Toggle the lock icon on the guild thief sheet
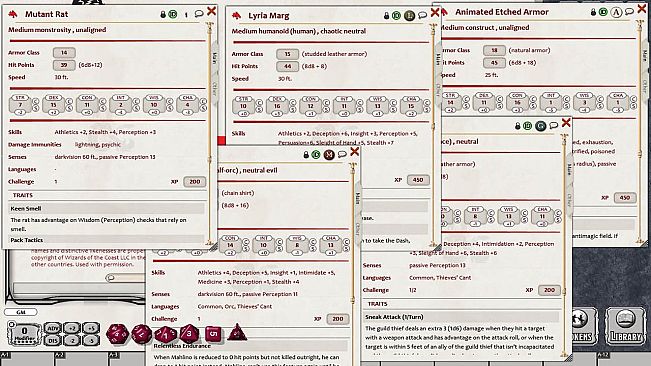Image resolution: width=651 pixels, height=366 pixels. pos(517,126)
